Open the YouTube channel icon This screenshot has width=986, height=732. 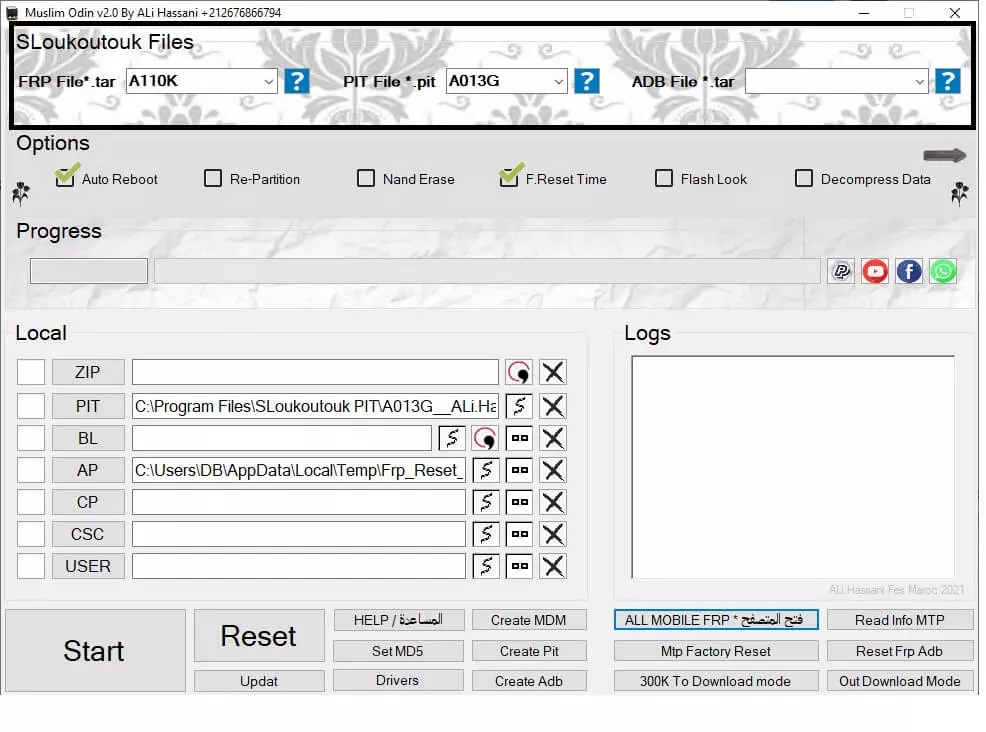875,271
